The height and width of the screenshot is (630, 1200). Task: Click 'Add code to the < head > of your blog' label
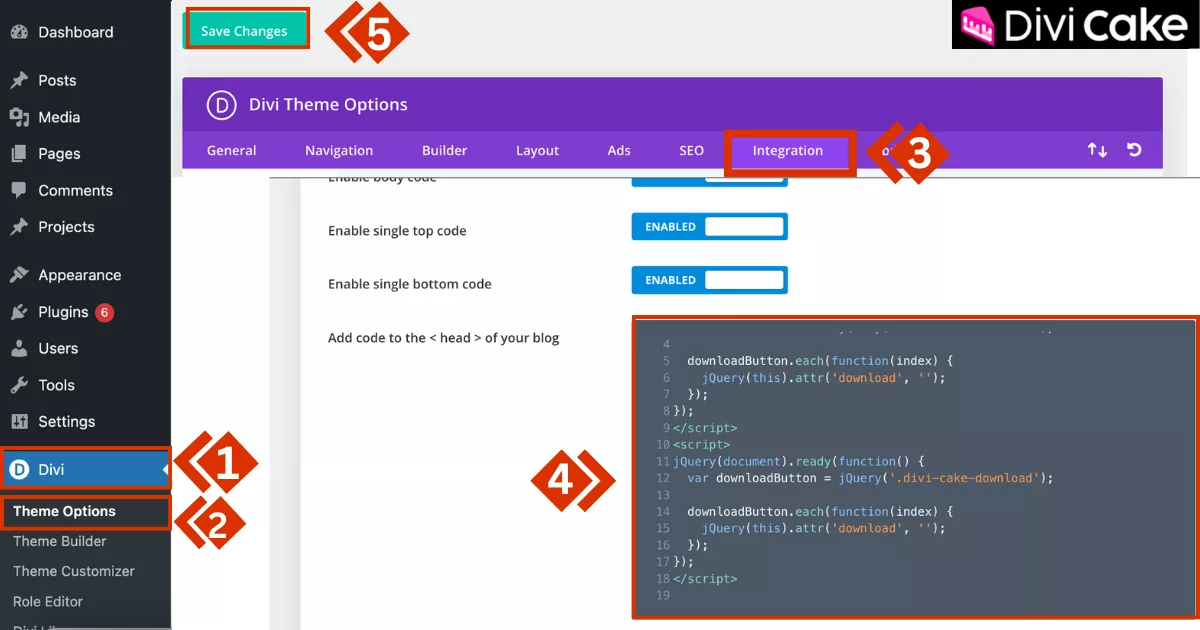[443, 338]
